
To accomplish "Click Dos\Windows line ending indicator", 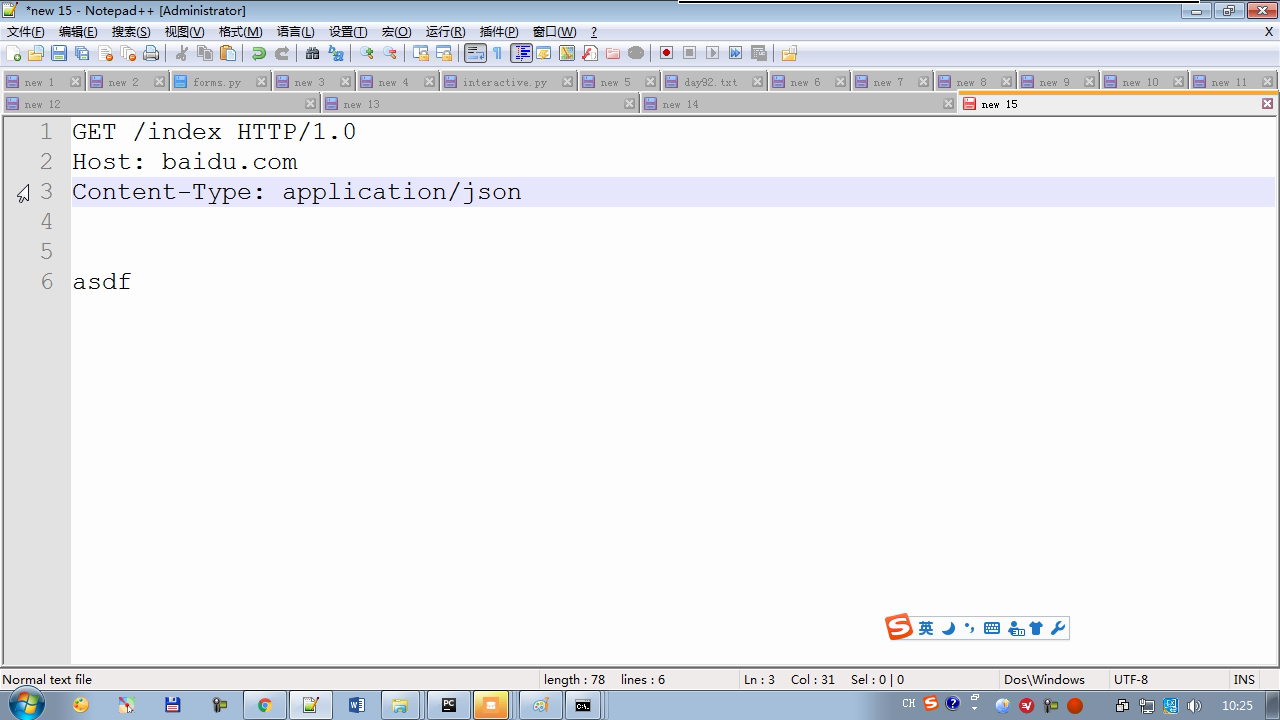I will point(1044,680).
